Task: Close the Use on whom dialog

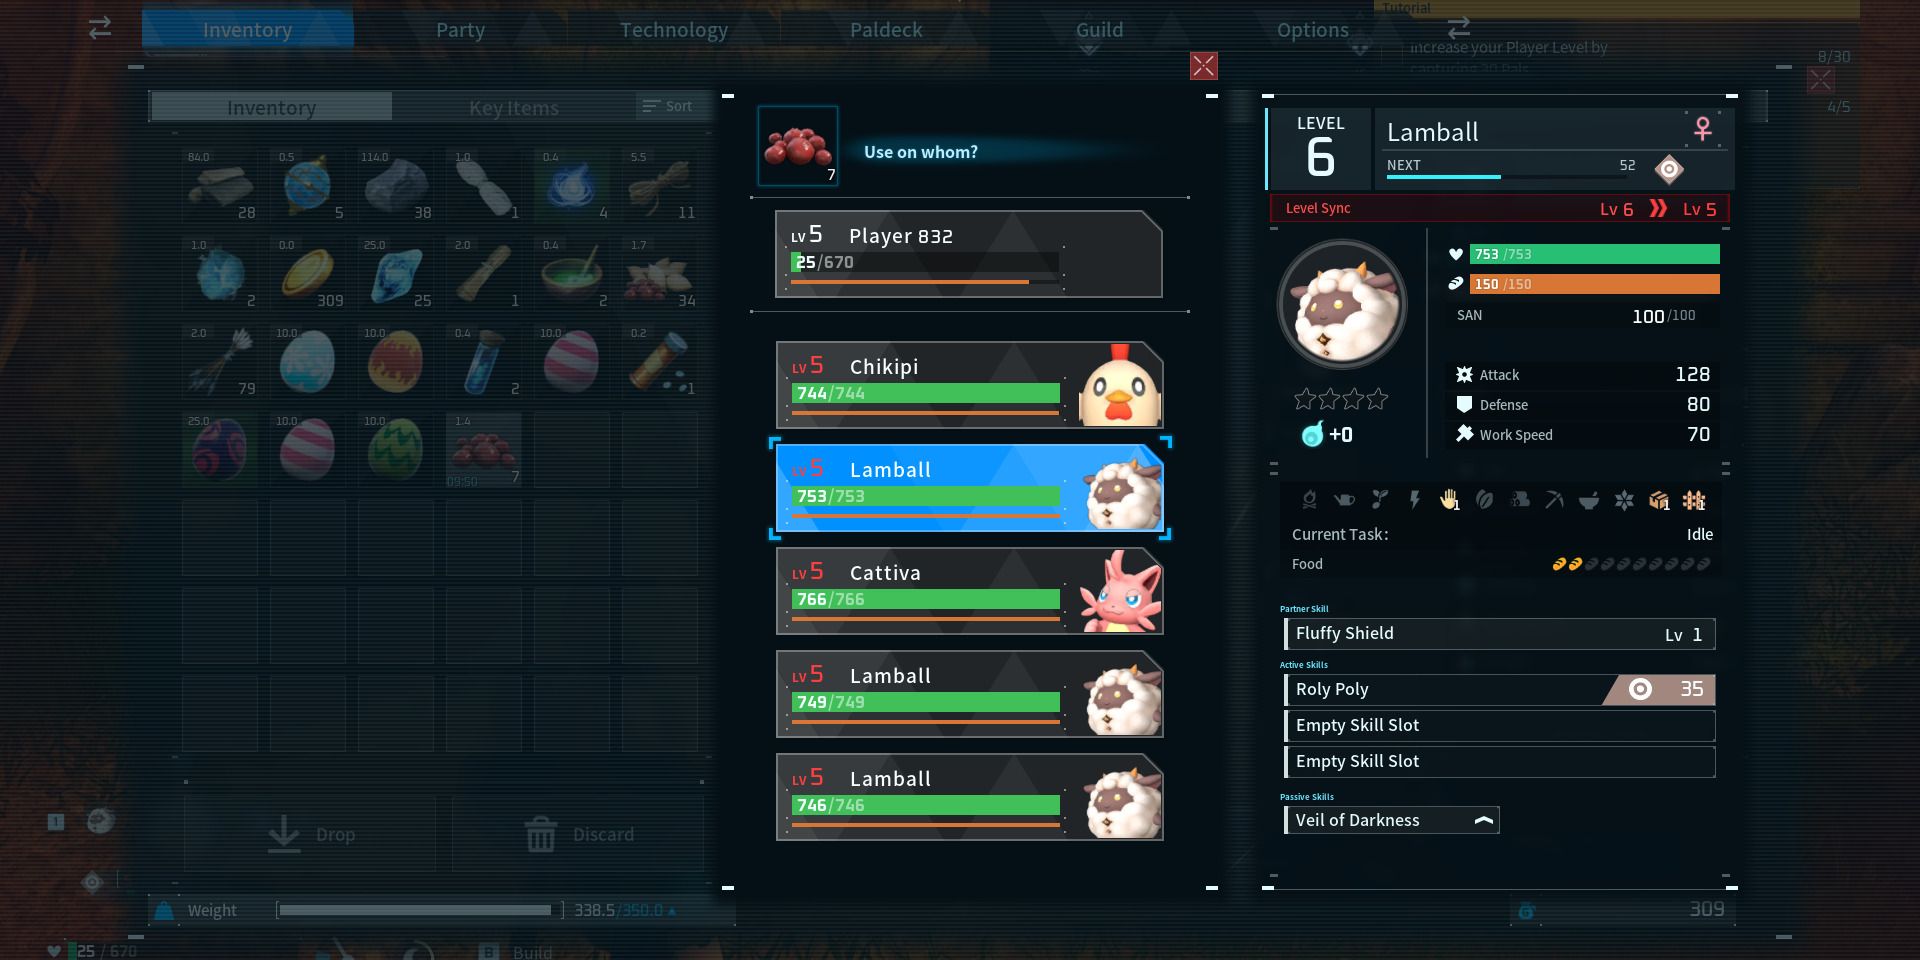Action: [x=1204, y=66]
